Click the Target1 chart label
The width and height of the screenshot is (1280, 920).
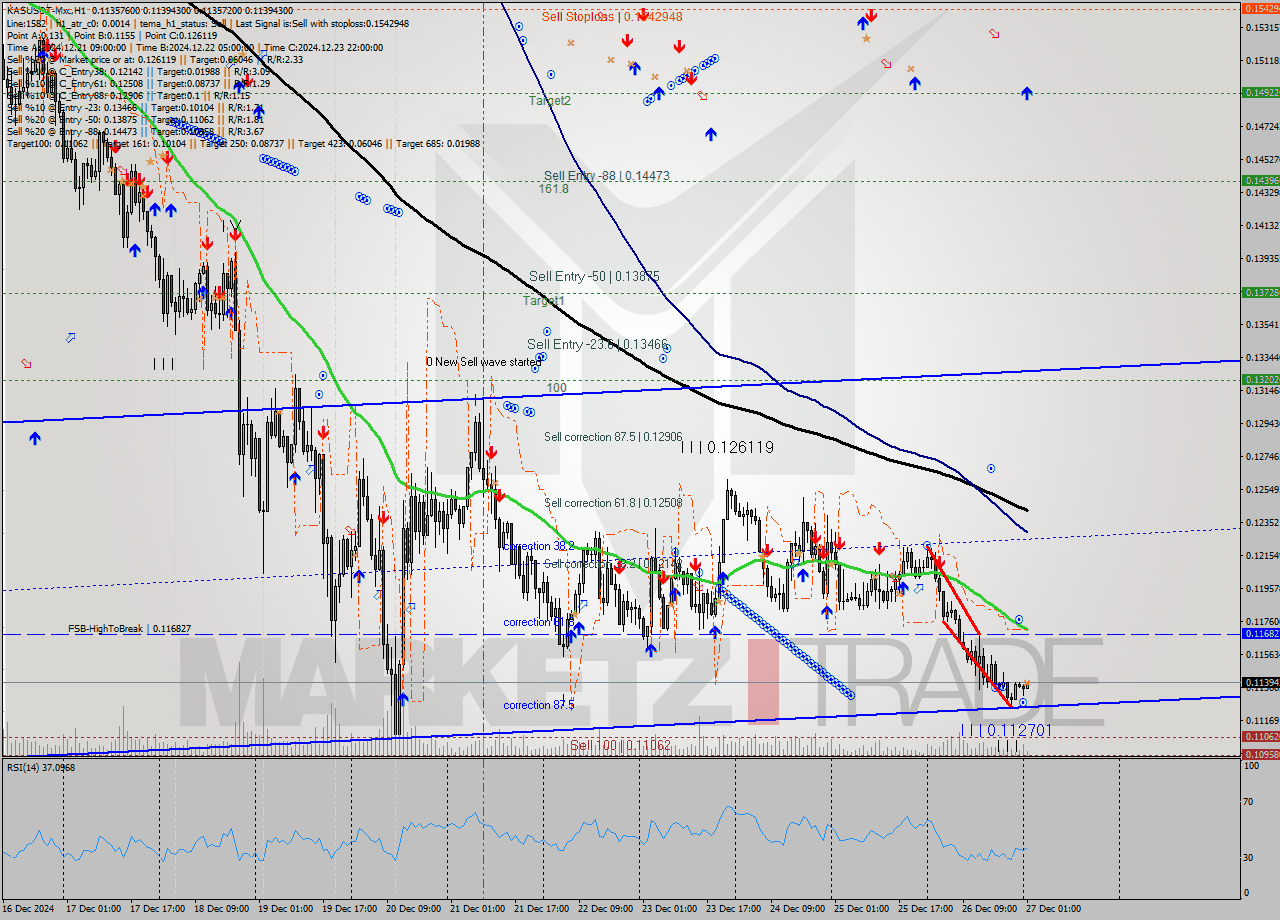[544, 300]
